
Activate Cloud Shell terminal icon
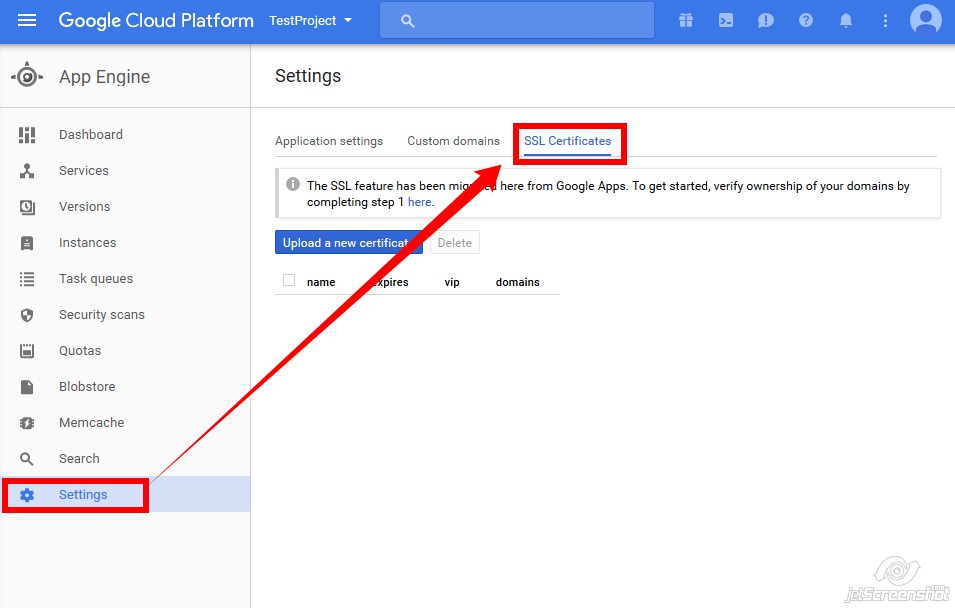pyautogui.click(x=726, y=20)
